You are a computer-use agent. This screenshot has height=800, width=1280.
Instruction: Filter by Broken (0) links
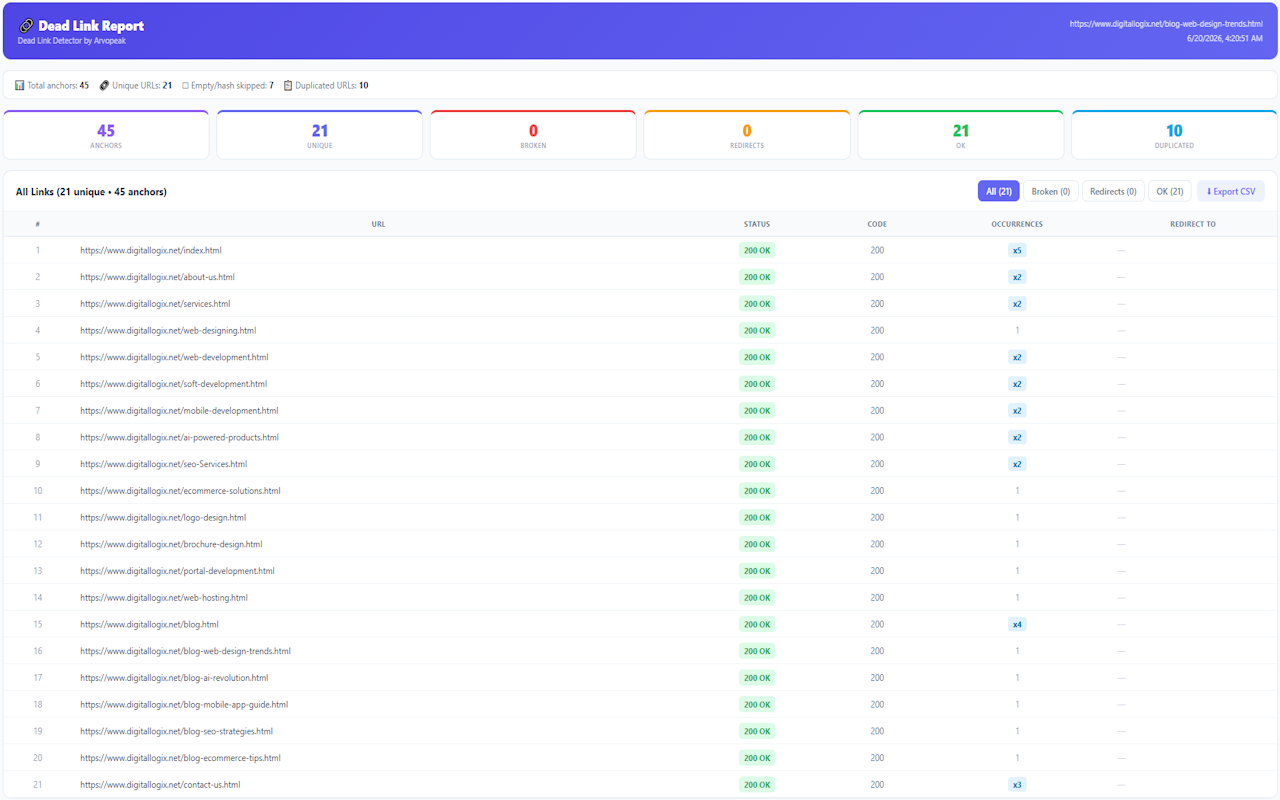(1050, 191)
